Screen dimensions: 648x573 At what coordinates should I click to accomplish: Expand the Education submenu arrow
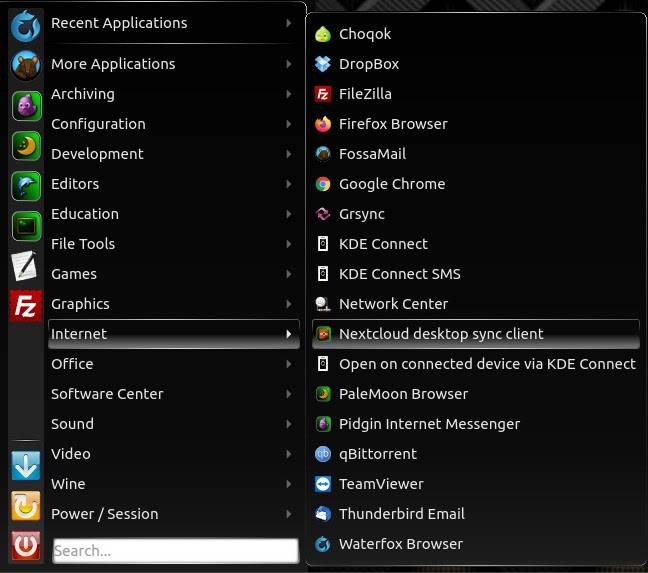(289, 214)
